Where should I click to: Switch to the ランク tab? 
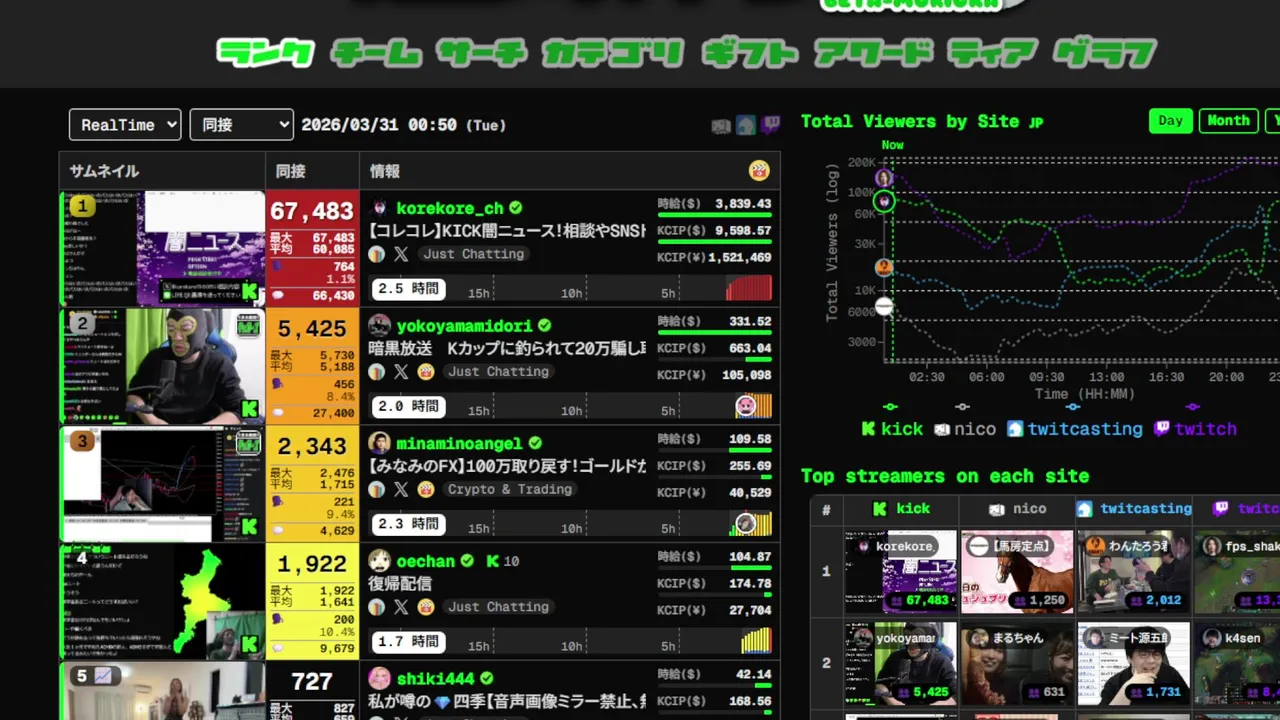point(266,52)
